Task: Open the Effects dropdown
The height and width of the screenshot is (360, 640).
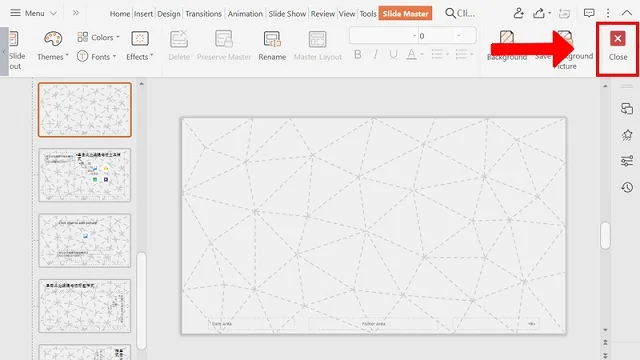Action: click(x=140, y=46)
